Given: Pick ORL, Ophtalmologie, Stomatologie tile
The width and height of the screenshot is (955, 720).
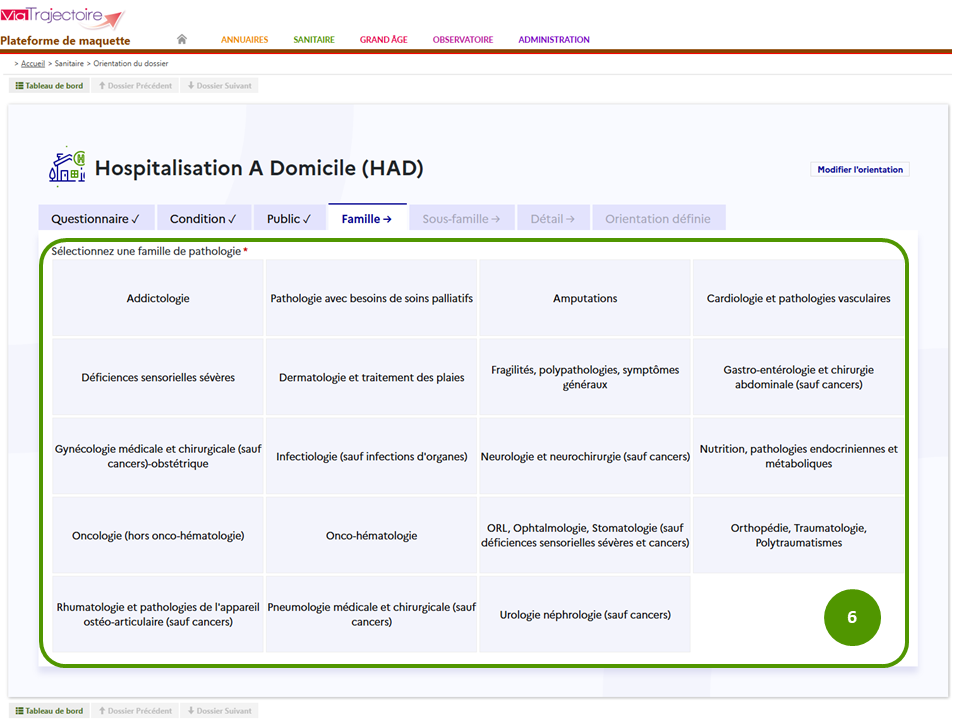Looking at the screenshot, I should (x=585, y=535).
